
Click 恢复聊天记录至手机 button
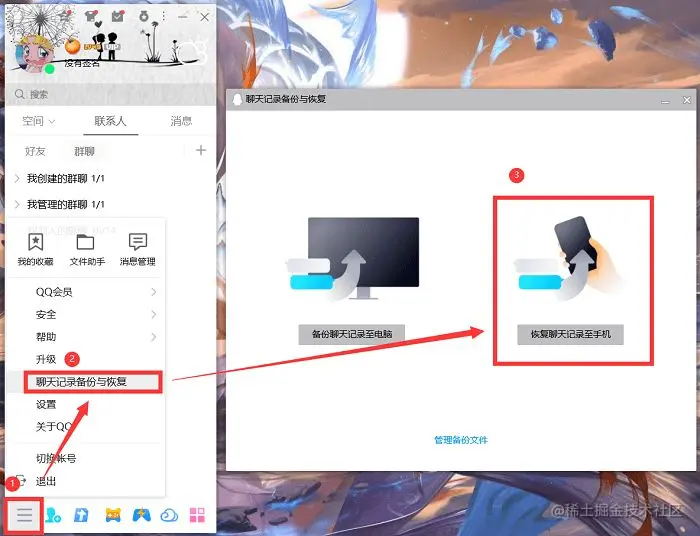571,334
